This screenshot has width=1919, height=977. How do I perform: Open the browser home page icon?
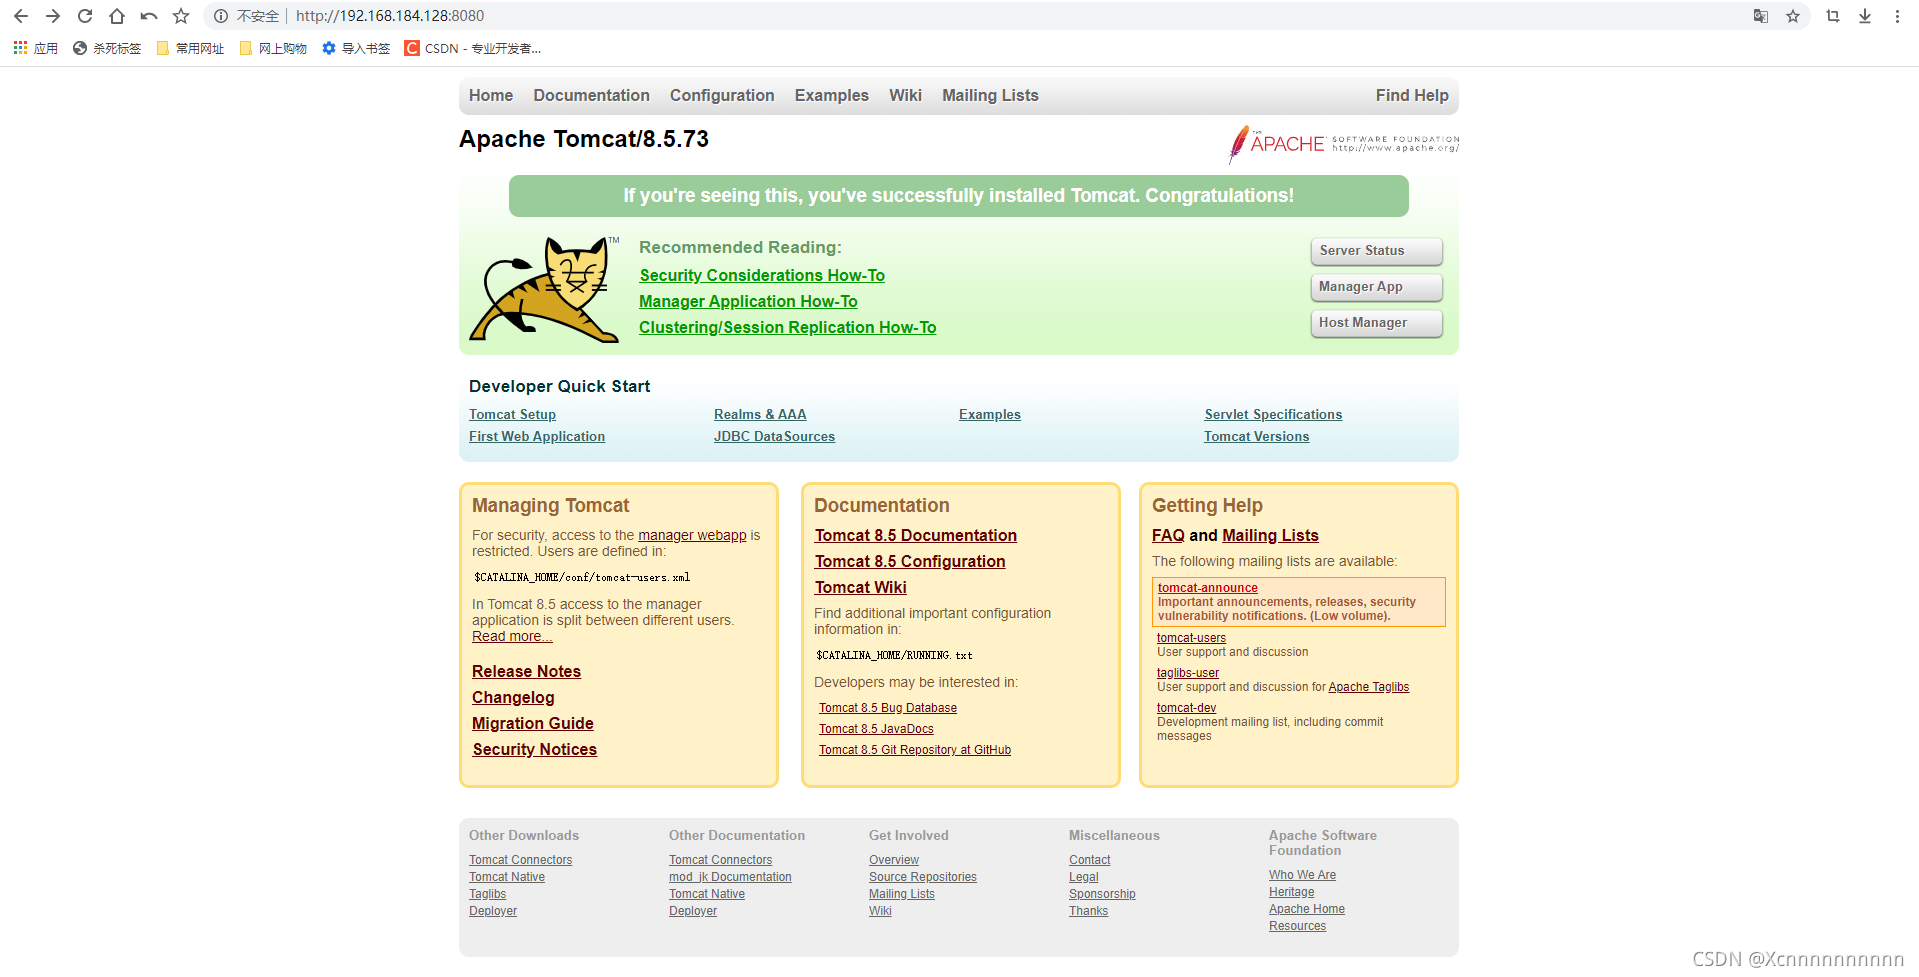(x=117, y=16)
